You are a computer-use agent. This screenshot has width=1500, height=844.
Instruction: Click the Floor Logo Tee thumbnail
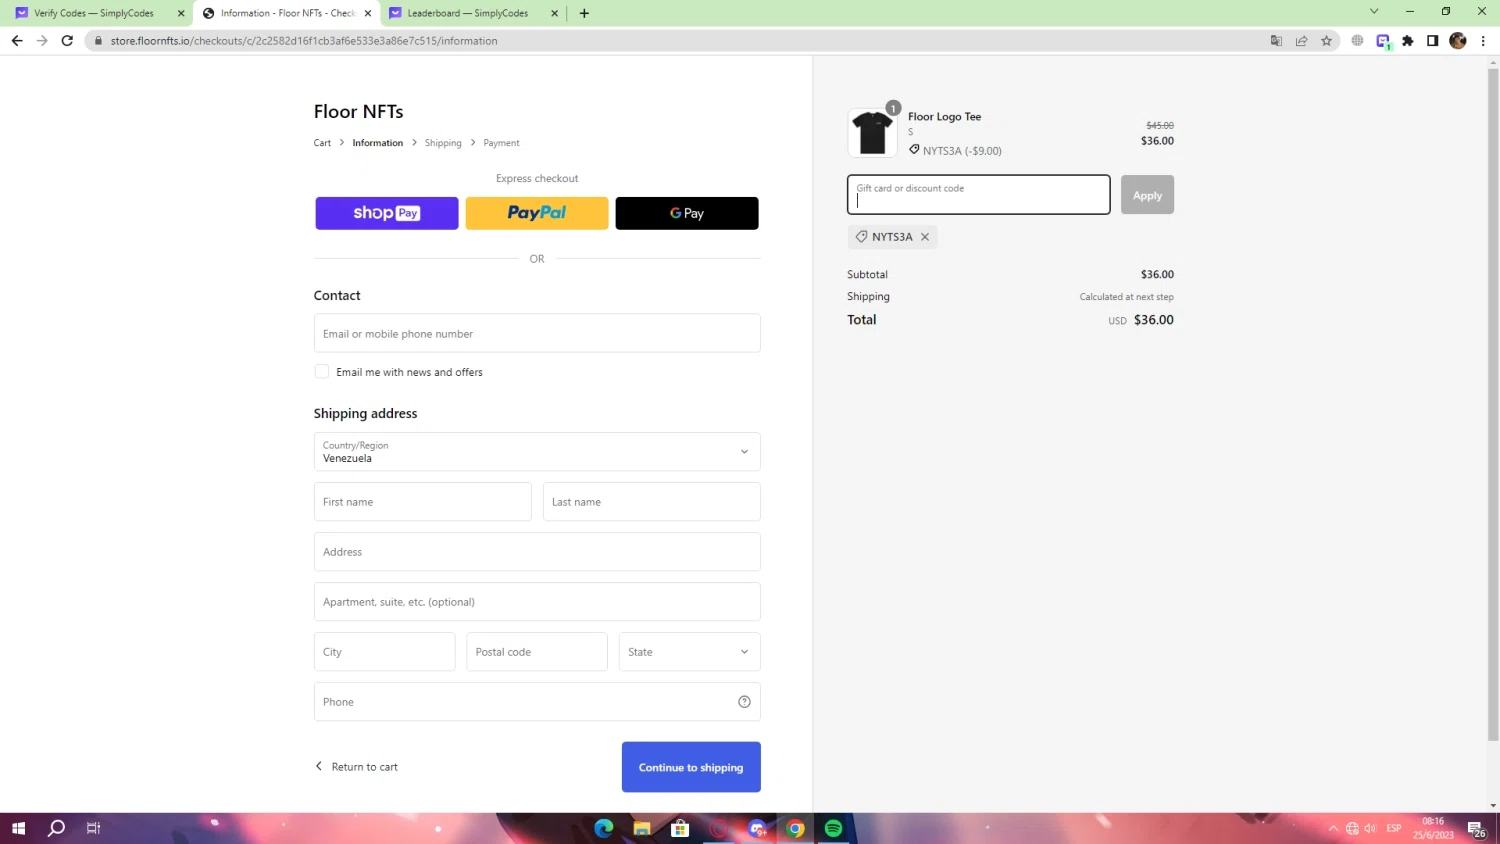(872, 133)
